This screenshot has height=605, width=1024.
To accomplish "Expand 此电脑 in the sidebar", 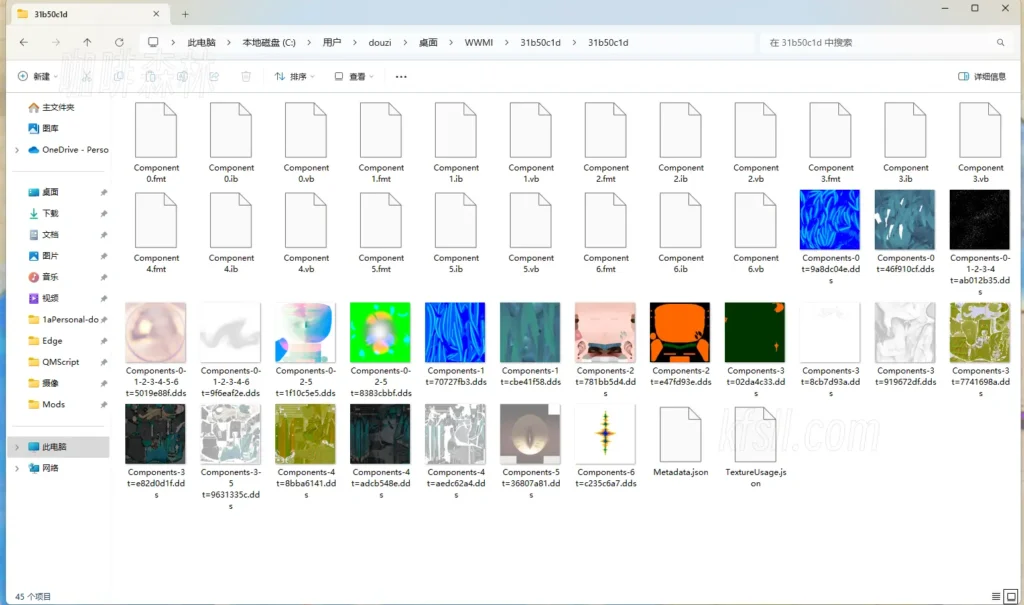I will (x=16, y=447).
